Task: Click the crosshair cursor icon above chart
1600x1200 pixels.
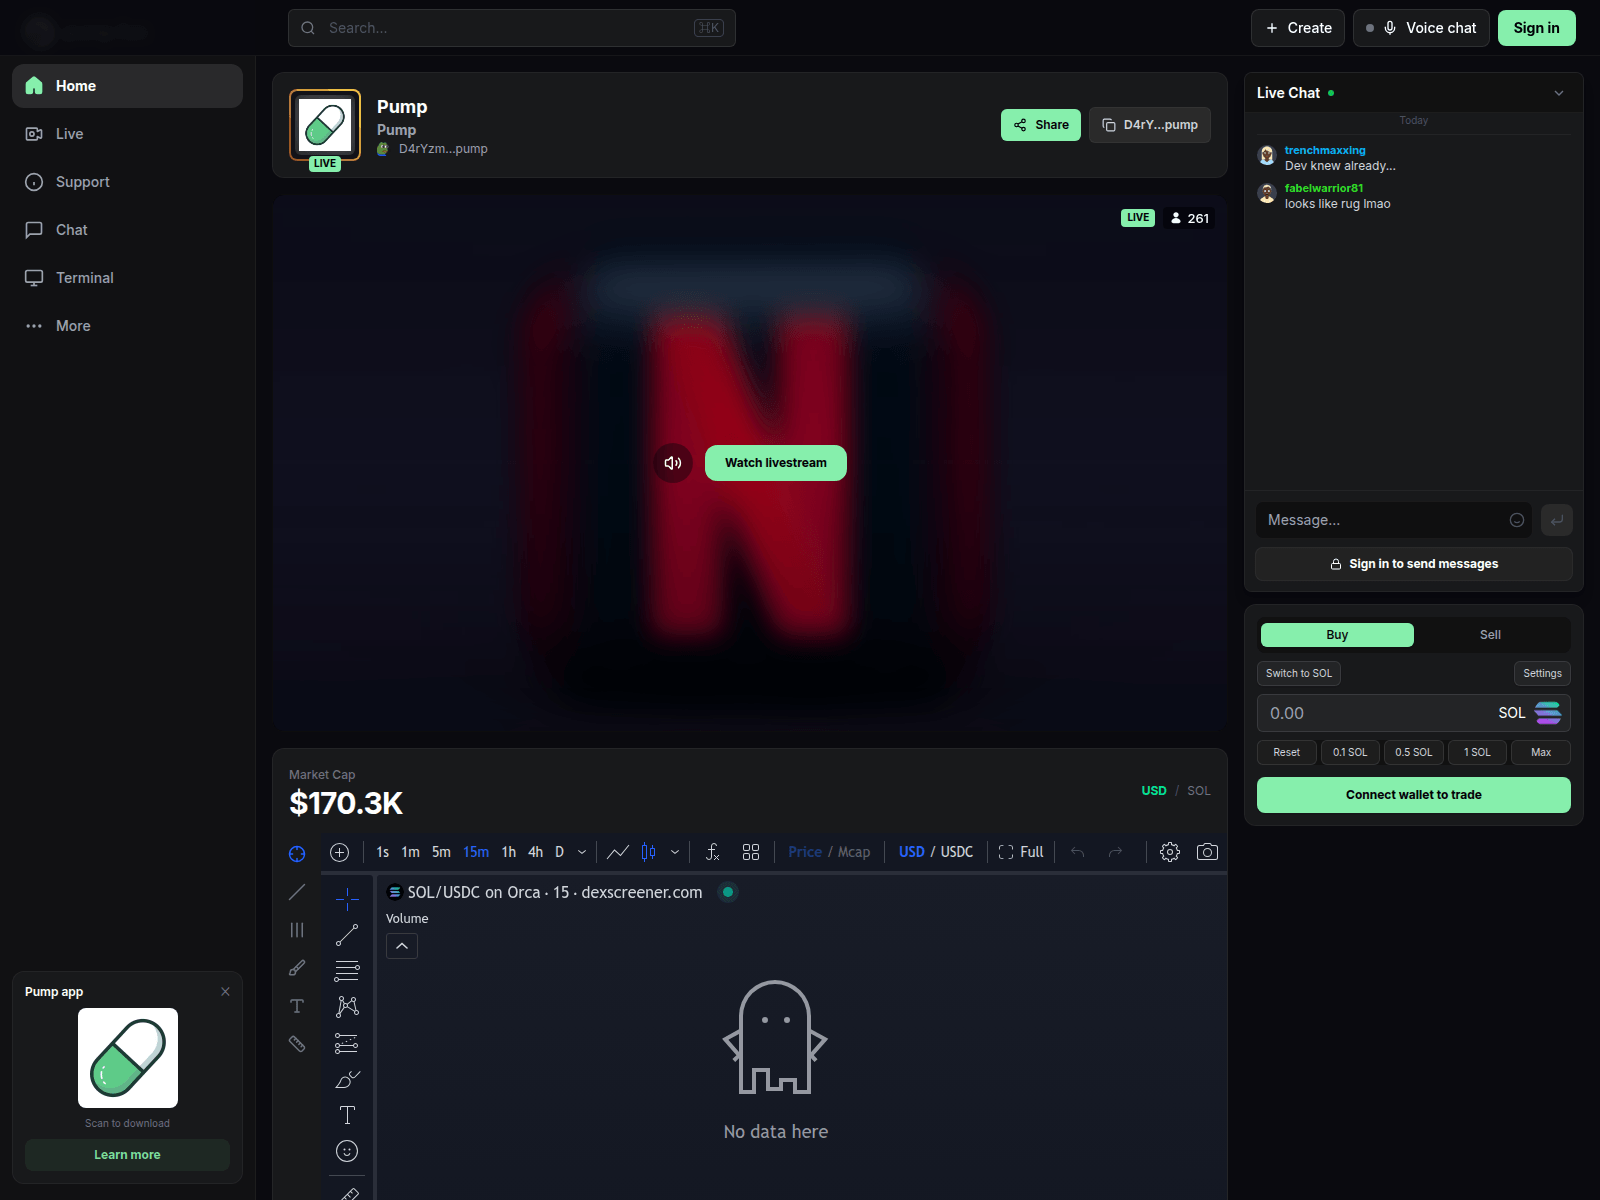Action: click(297, 853)
